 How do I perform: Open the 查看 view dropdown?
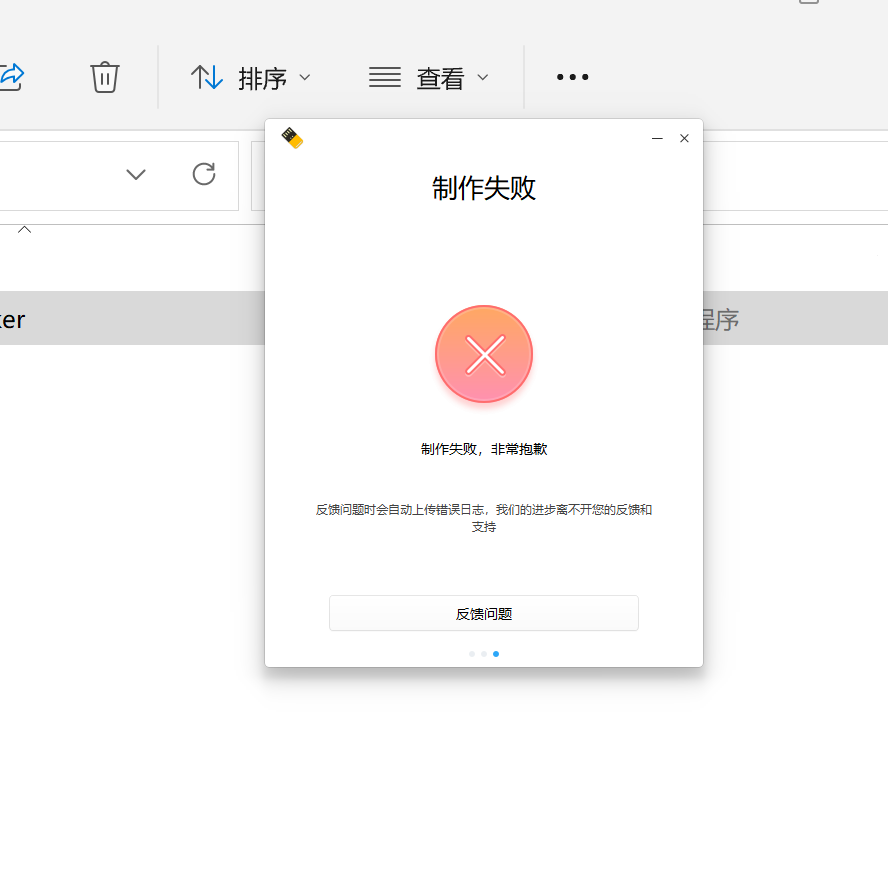[x=428, y=78]
